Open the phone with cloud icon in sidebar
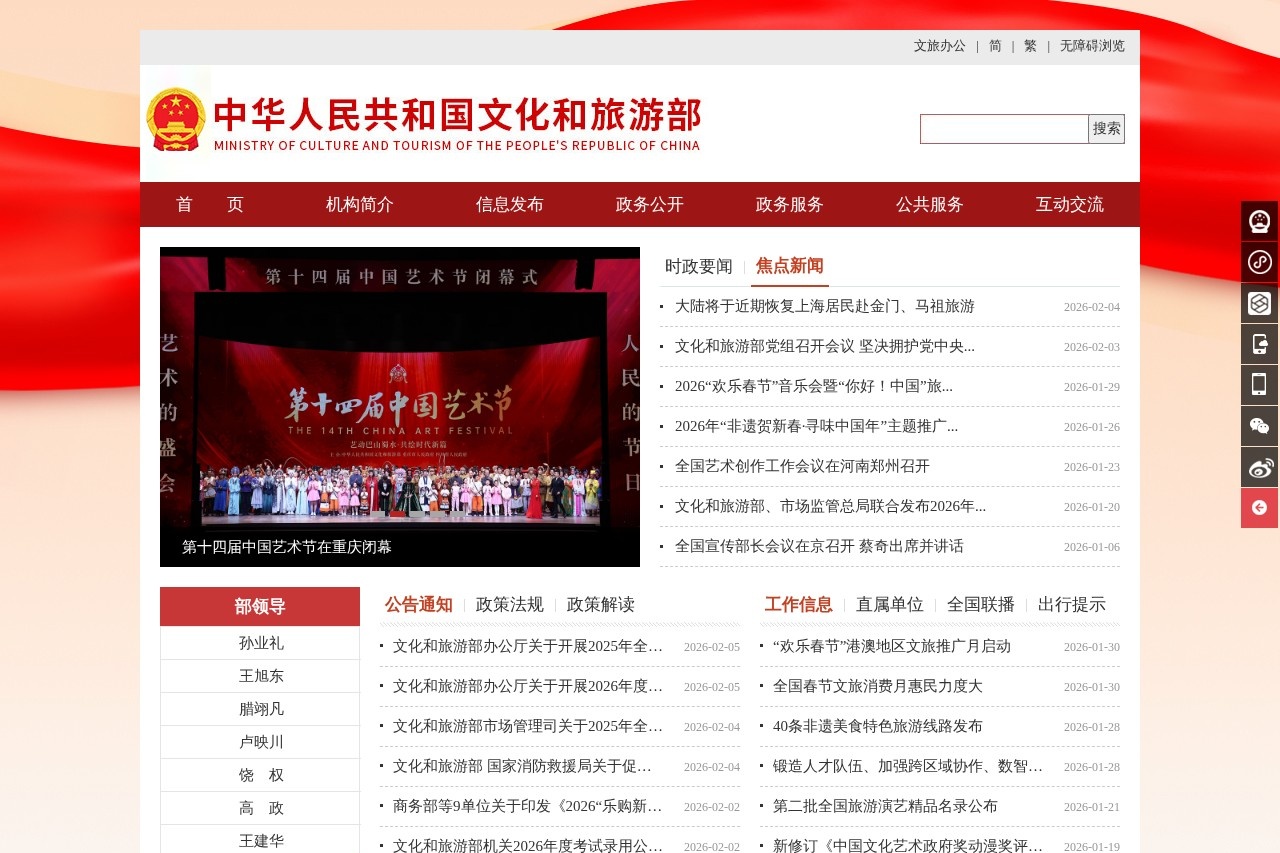1280x853 pixels. pos(1259,344)
